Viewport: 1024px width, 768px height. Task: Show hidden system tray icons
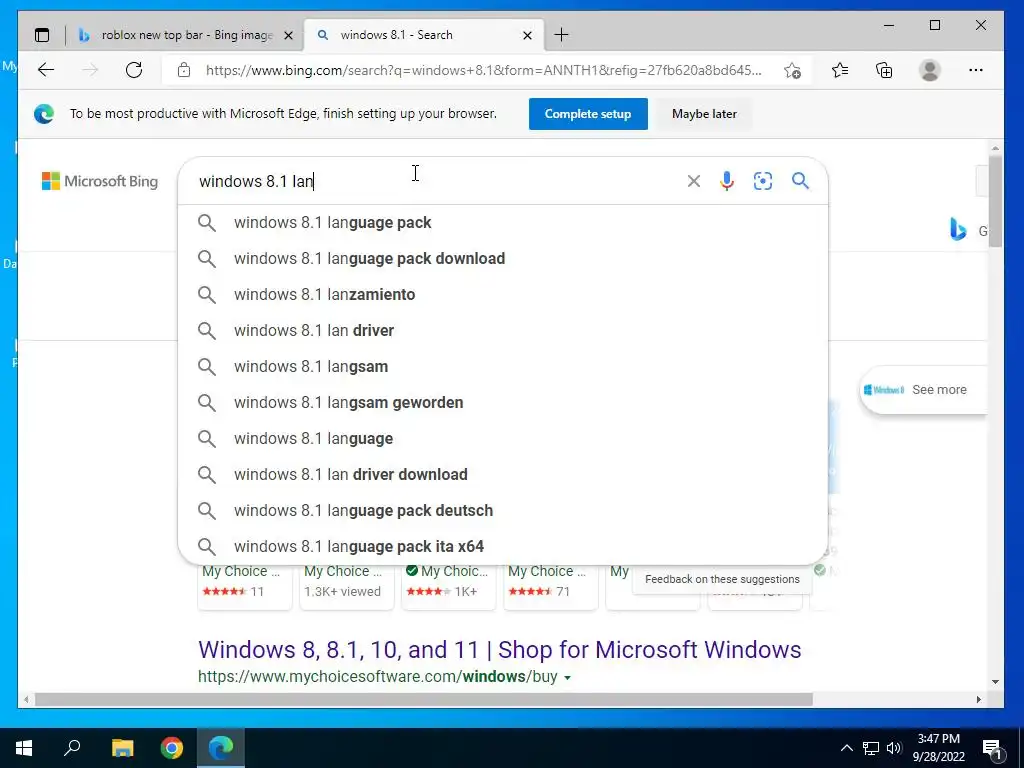[846, 748]
